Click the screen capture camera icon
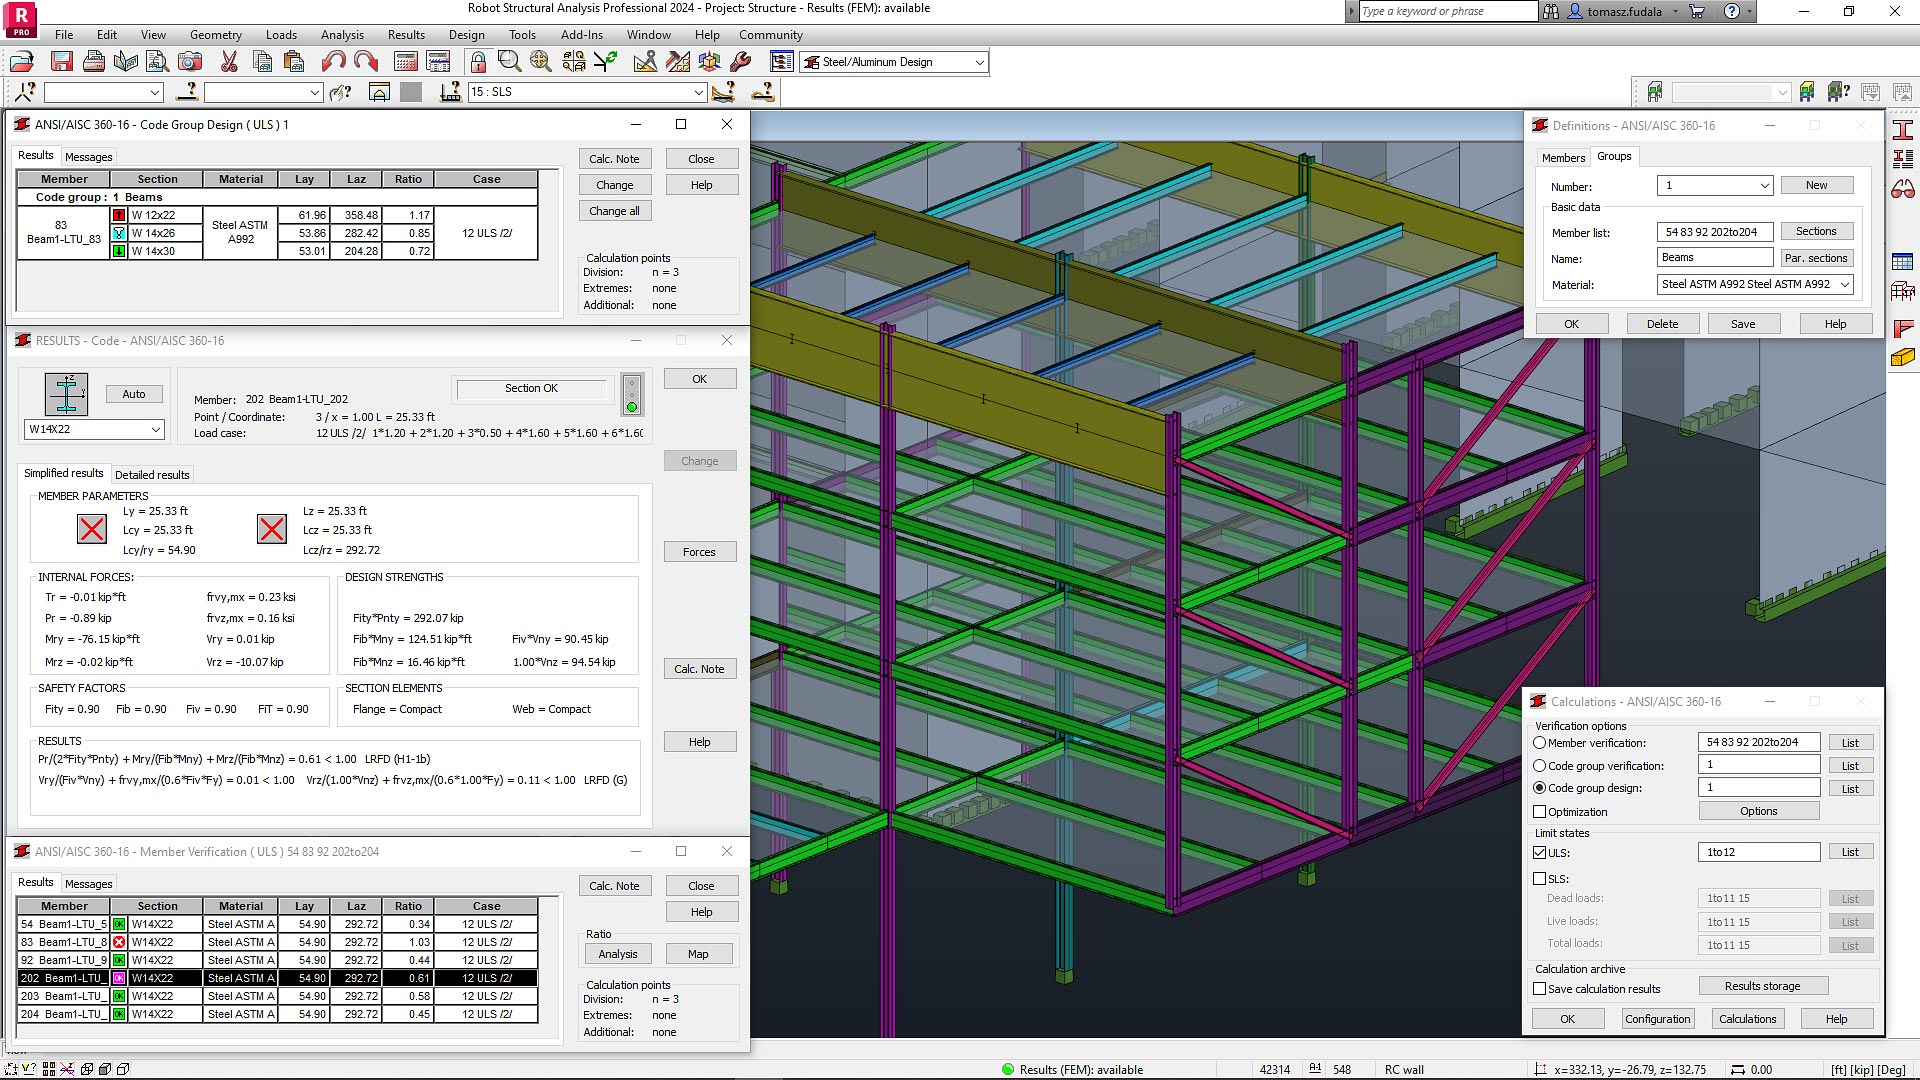 pyautogui.click(x=190, y=62)
